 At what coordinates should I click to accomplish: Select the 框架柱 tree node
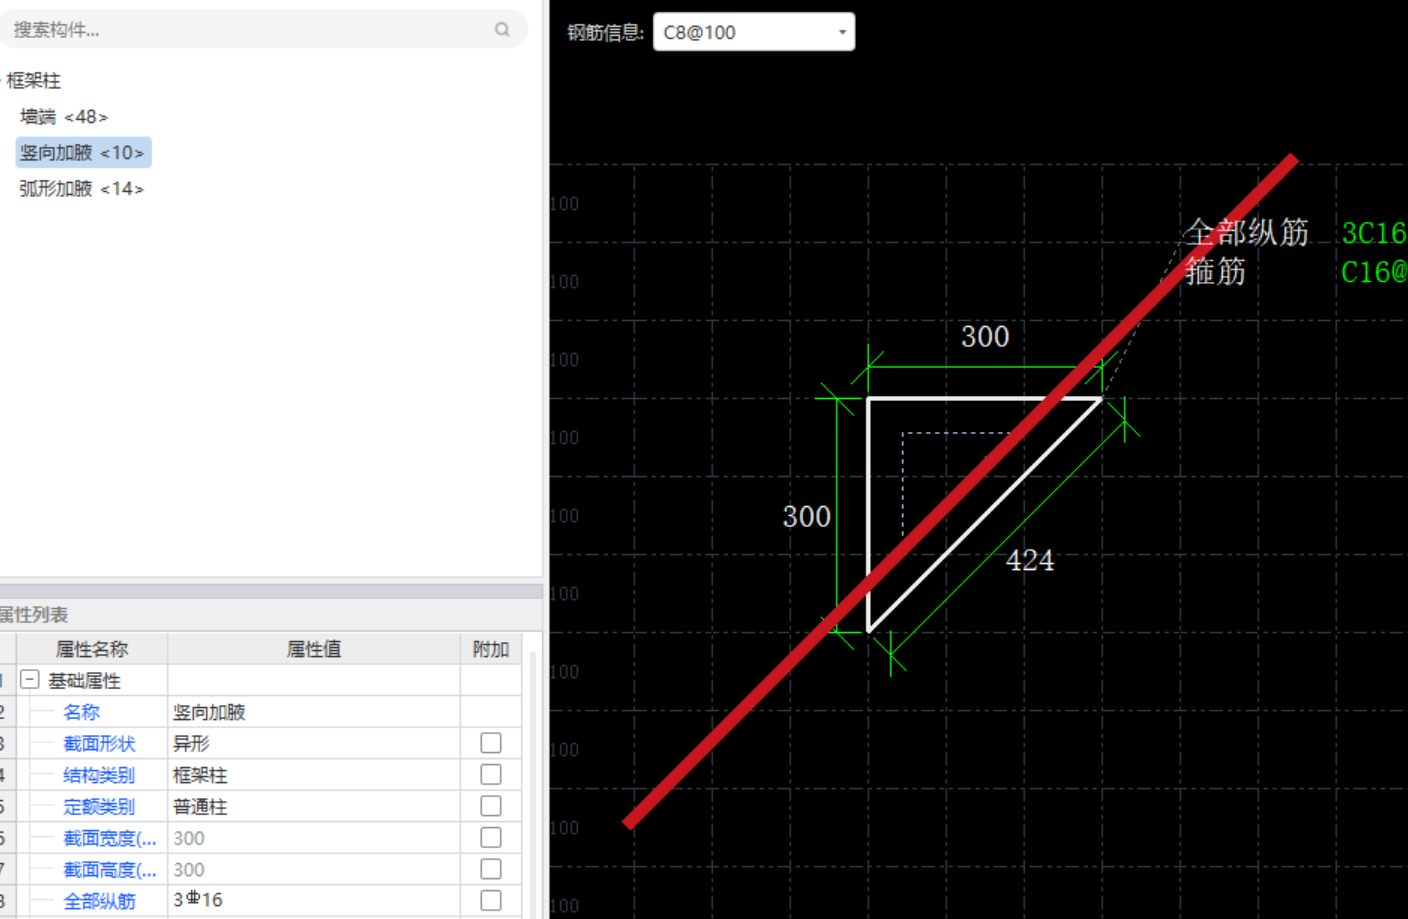pos(33,80)
